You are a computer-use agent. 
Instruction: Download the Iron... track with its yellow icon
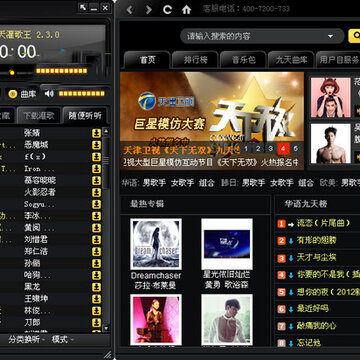pyautogui.click(x=96, y=169)
